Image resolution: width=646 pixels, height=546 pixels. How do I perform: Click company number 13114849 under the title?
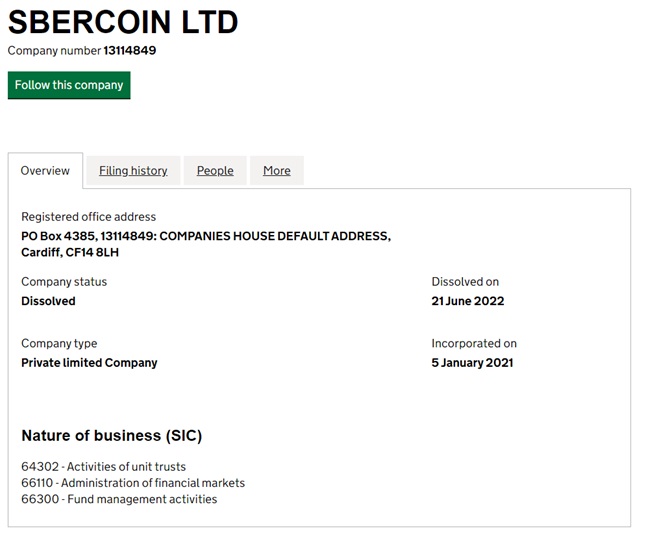(x=129, y=51)
